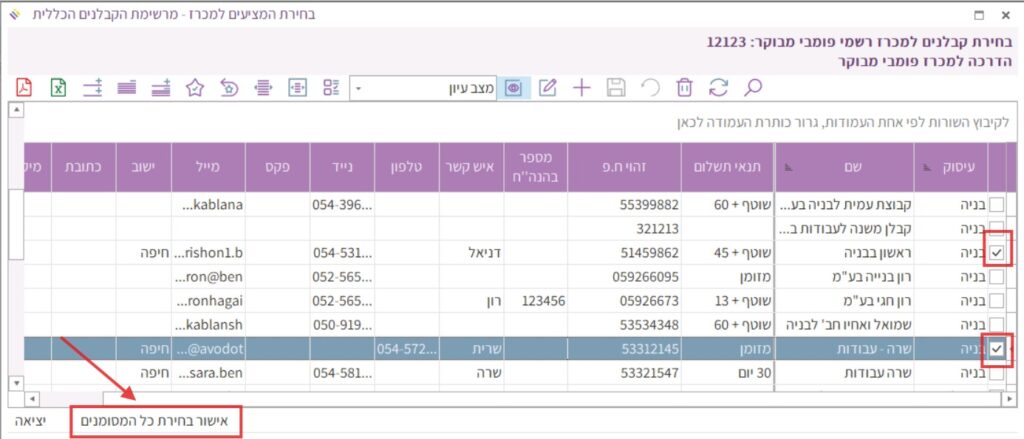Delete record using trash icon
The image size is (1024, 439).
pos(684,87)
